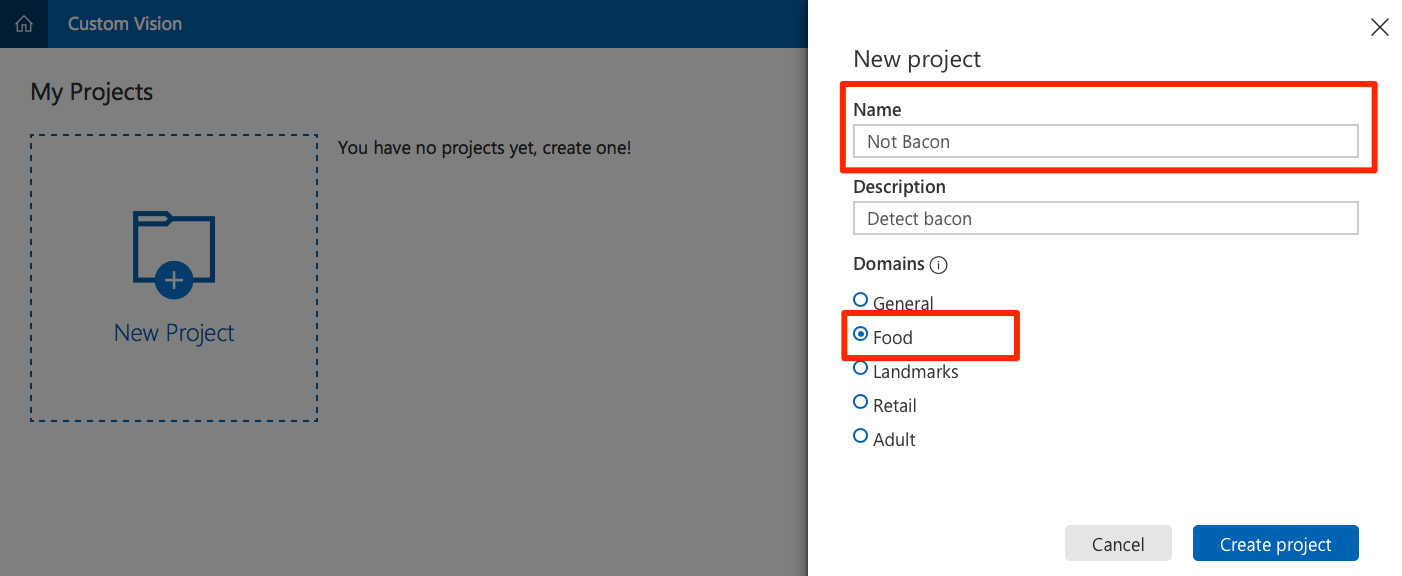The height and width of the screenshot is (576, 1402).
Task: Click the Name field label
Action: click(877, 110)
